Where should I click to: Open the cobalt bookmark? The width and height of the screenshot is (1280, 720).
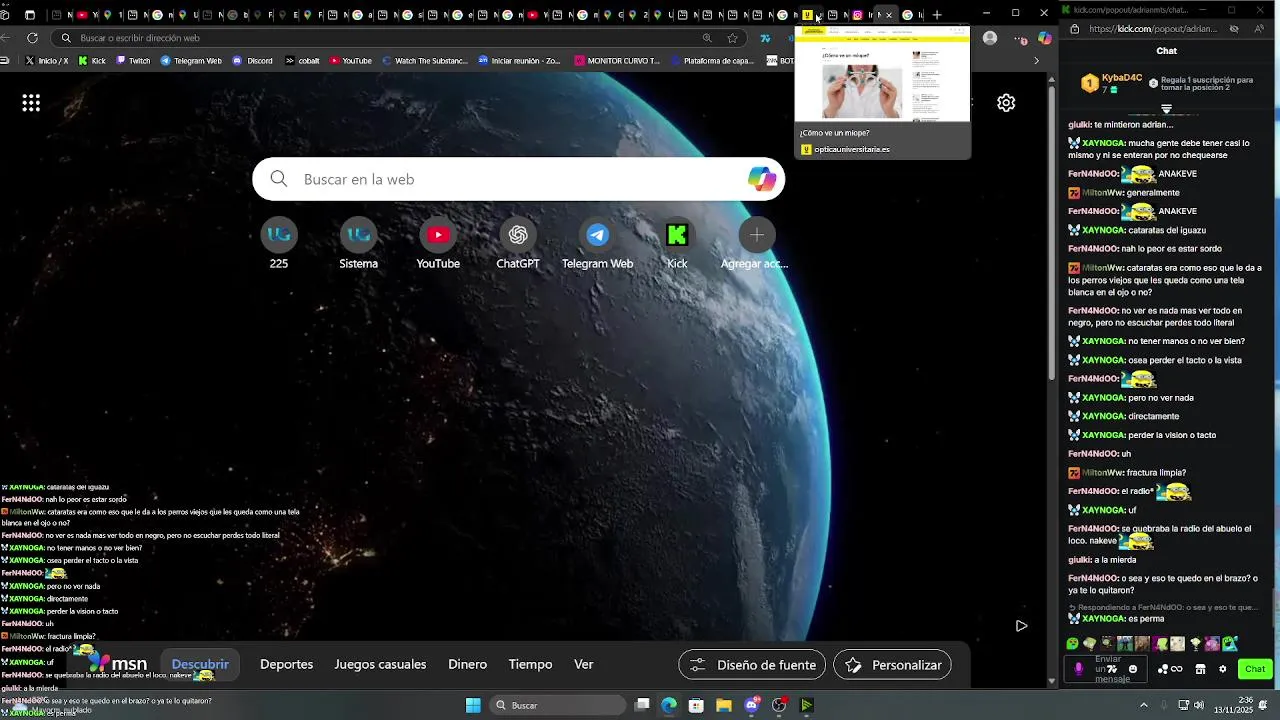tap(302, 61)
